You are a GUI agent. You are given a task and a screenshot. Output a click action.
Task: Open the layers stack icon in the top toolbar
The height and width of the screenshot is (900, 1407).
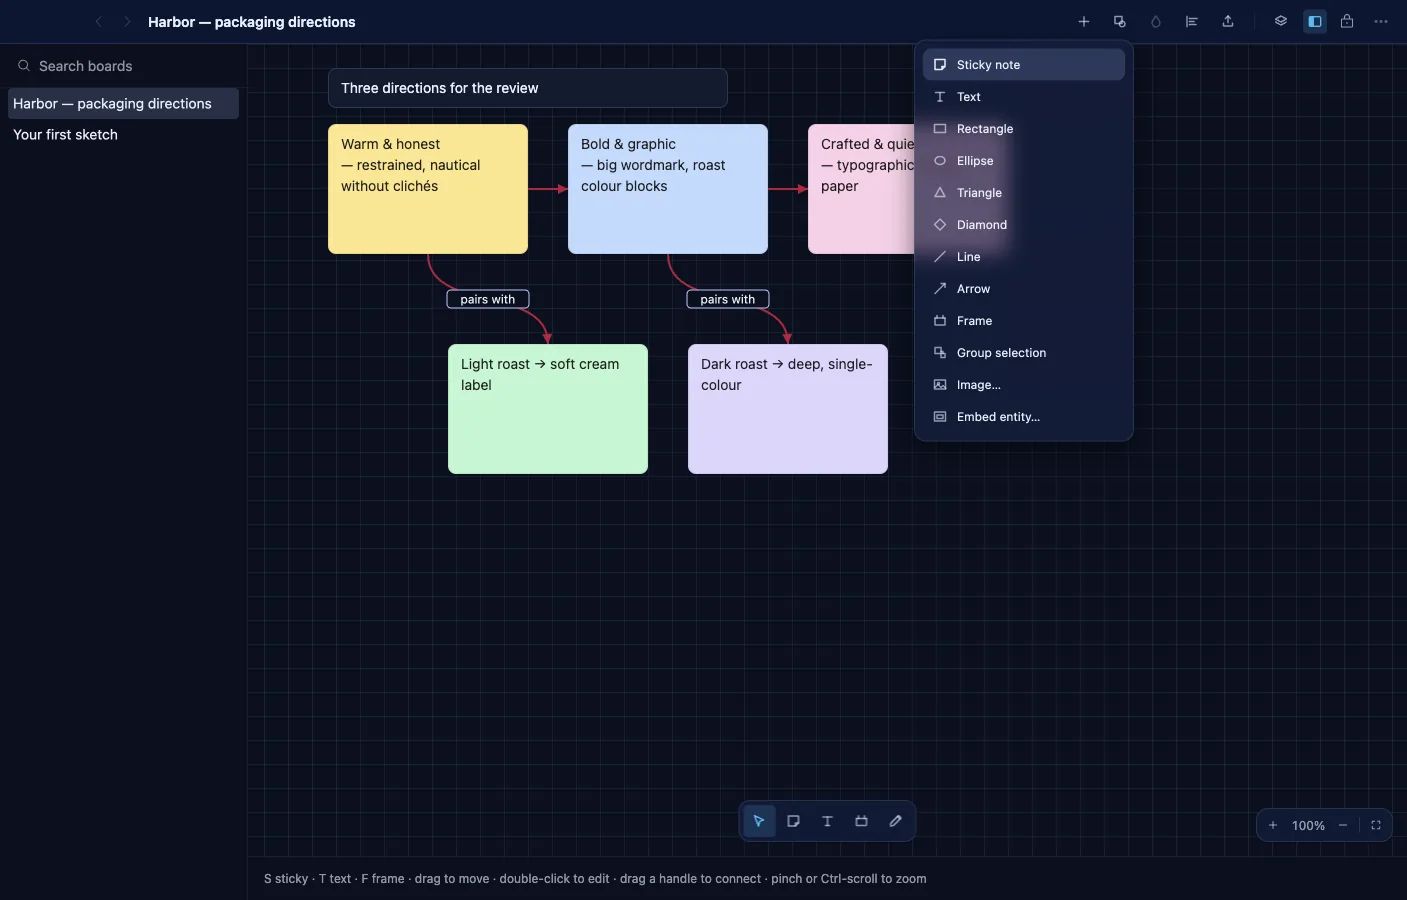click(x=1280, y=21)
